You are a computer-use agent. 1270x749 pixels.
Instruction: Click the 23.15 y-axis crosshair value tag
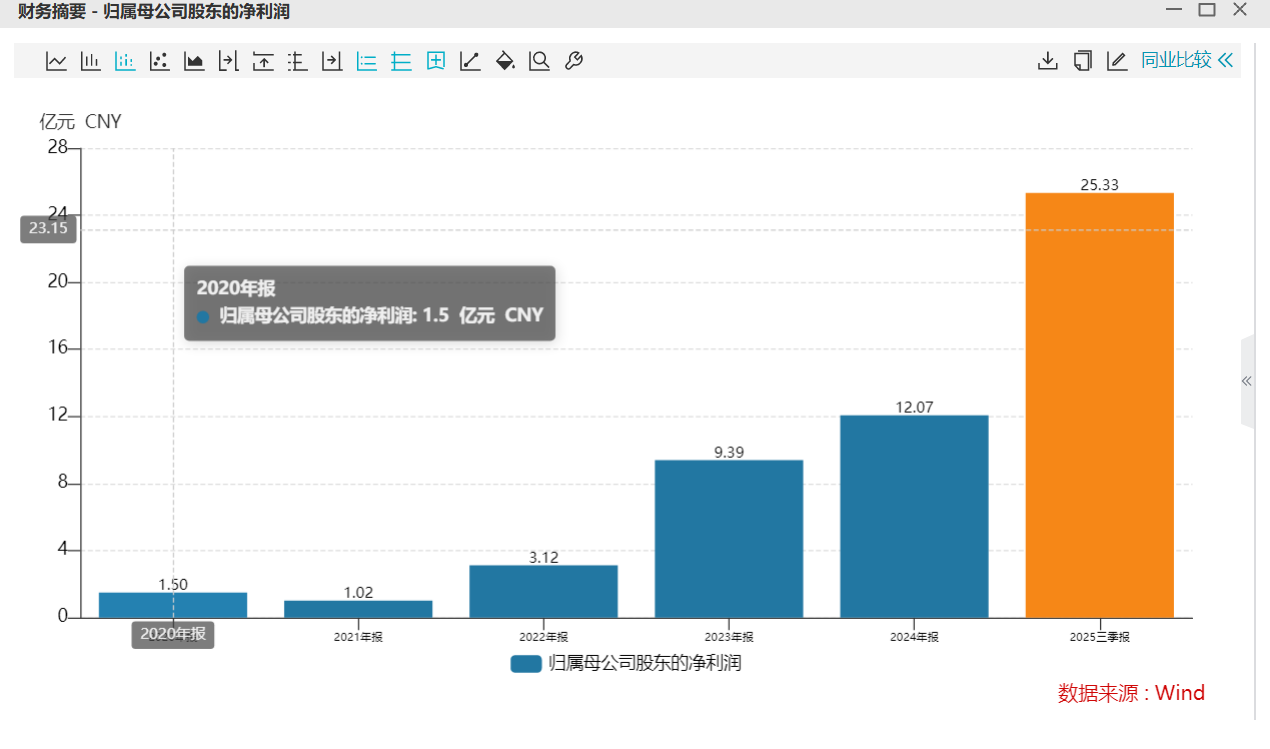(48, 228)
